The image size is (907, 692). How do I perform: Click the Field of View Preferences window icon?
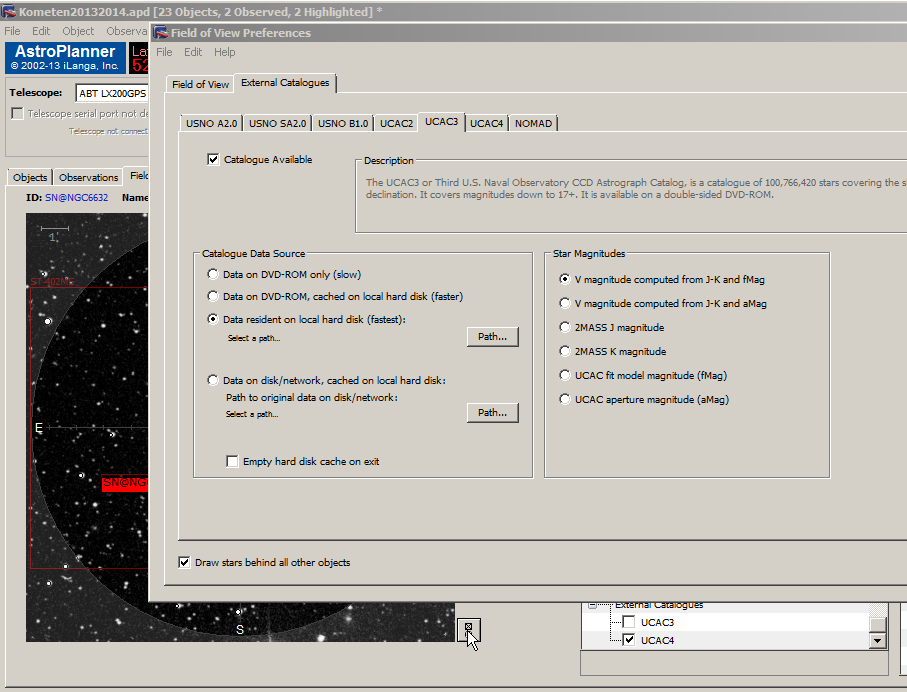click(x=160, y=32)
